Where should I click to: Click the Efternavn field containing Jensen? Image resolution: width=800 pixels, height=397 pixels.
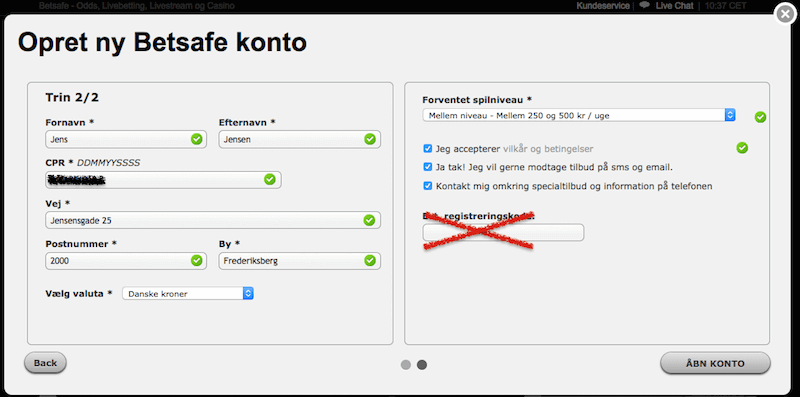coord(299,139)
